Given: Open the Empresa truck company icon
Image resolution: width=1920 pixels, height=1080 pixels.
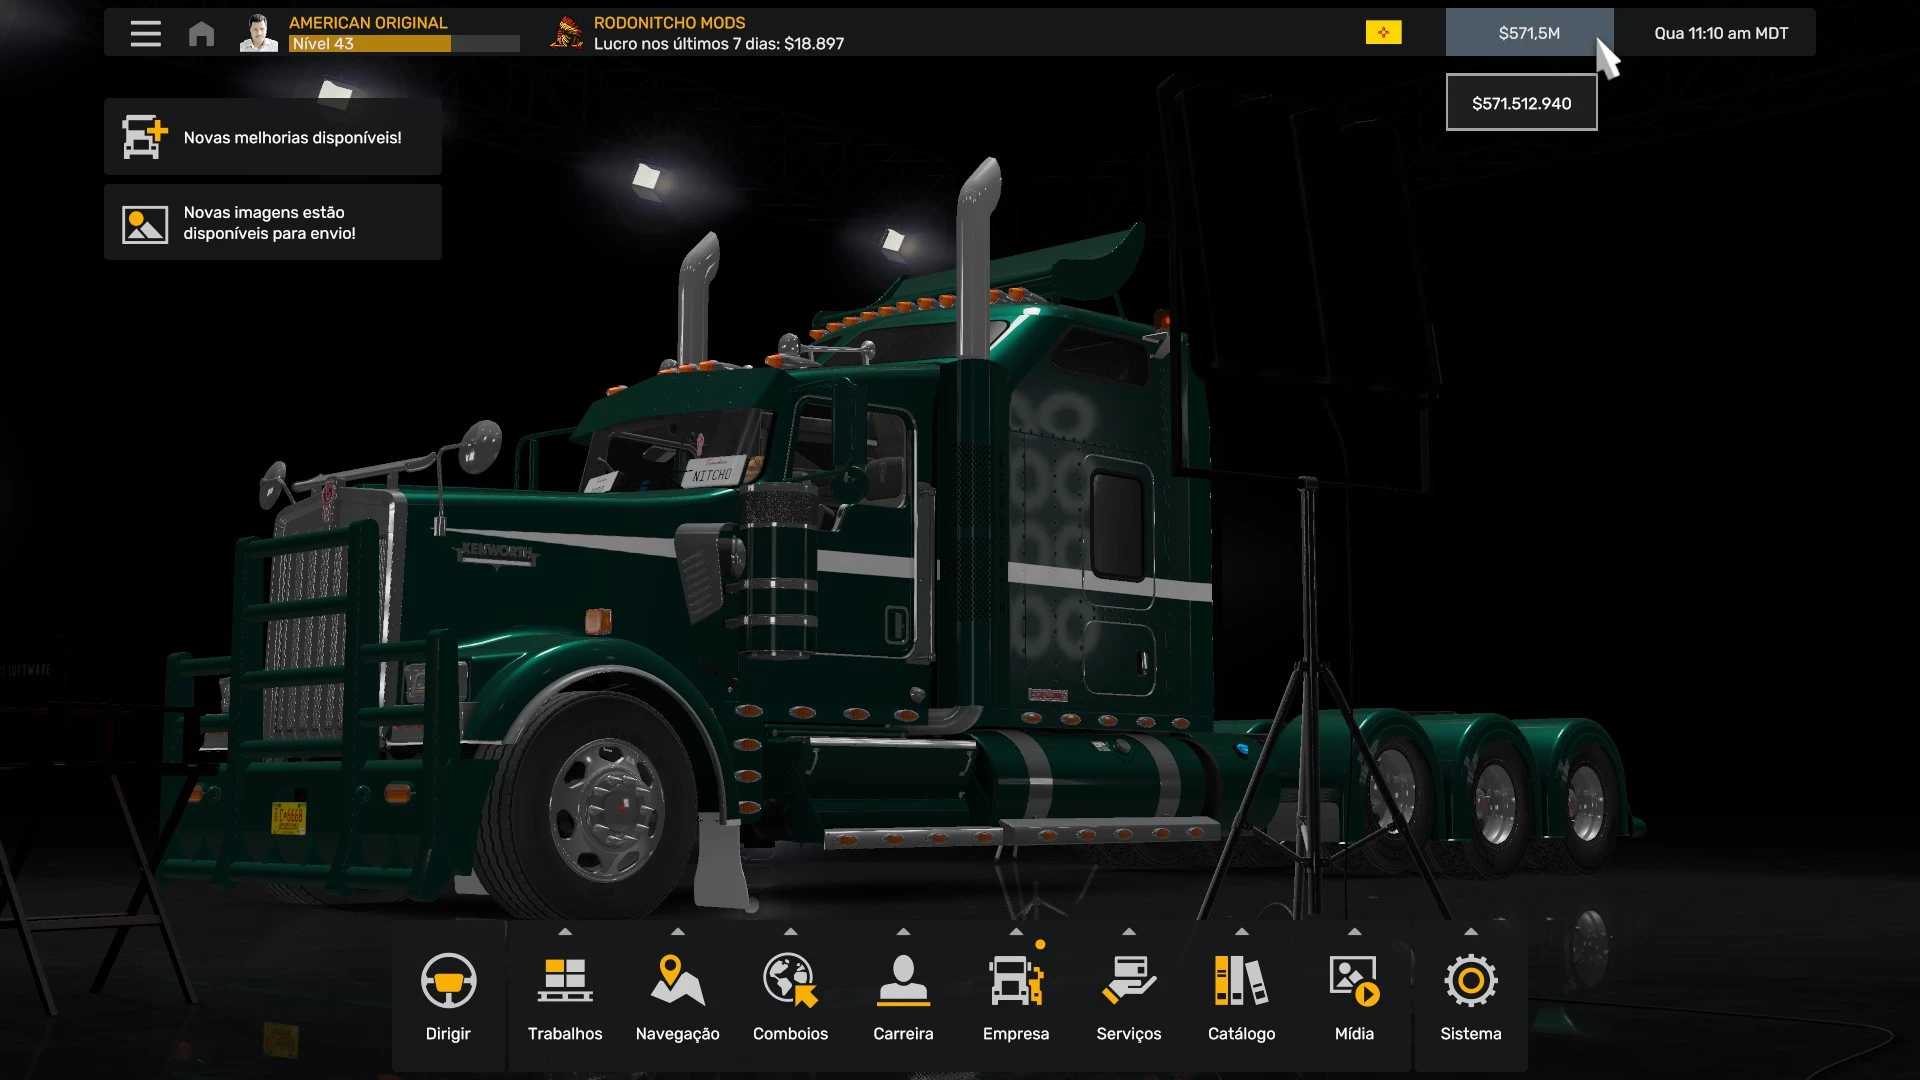Looking at the screenshot, I should pyautogui.click(x=1015, y=981).
